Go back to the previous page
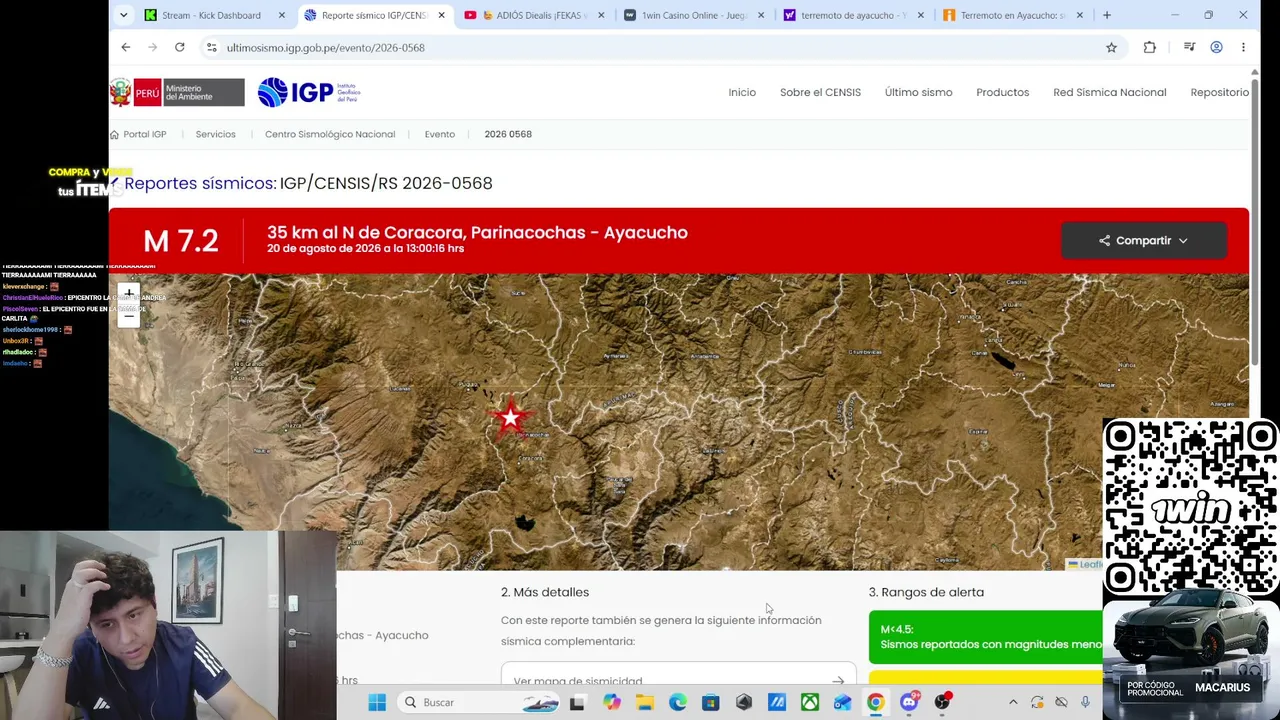Screen dimensions: 1280x720 (x=125, y=47)
